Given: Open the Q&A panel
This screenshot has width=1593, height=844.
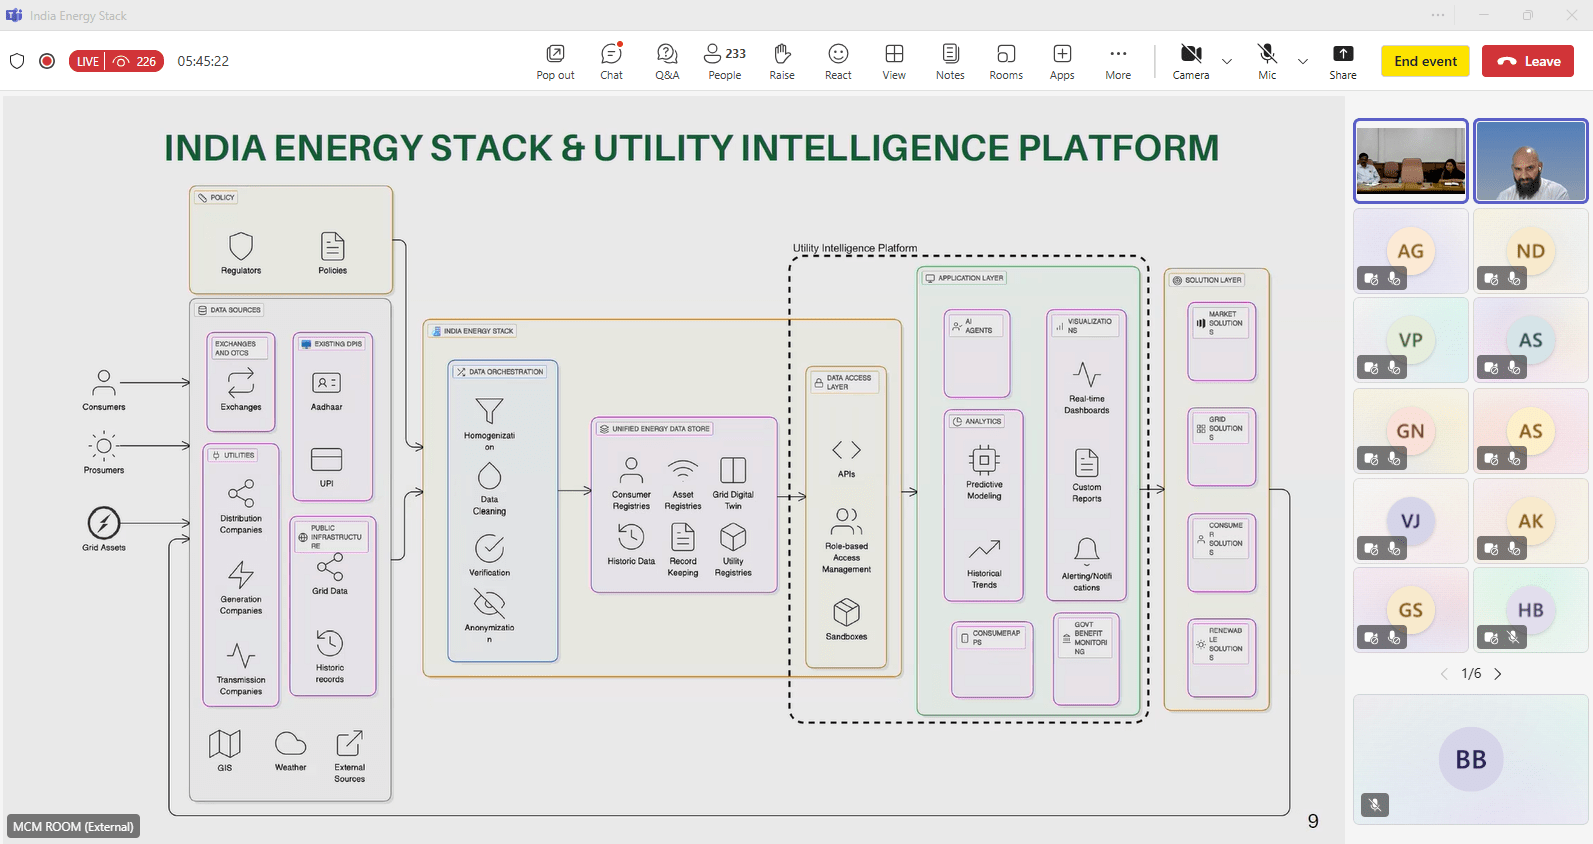Looking at the screenshot, I should (667, 61).
